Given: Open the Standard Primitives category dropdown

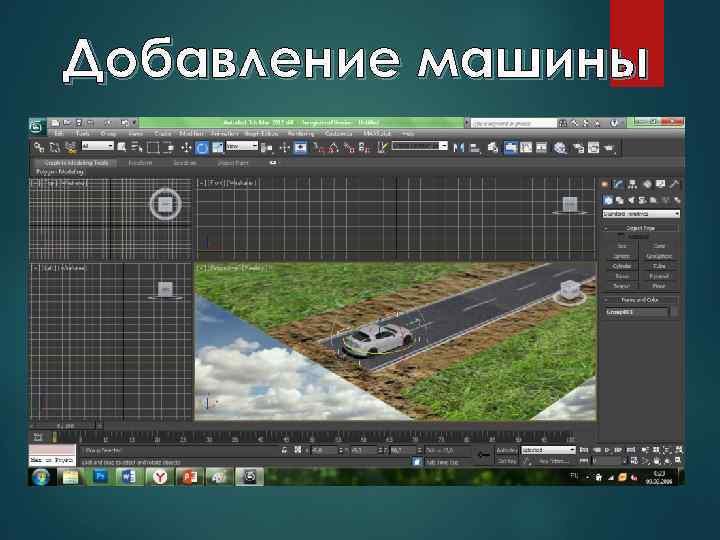Looking at the screenshot, I should tap(641, 214).
